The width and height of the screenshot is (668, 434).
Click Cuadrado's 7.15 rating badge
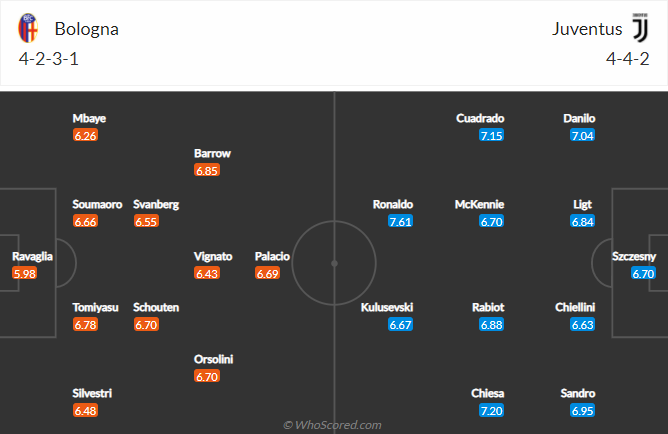coord(491,135)
